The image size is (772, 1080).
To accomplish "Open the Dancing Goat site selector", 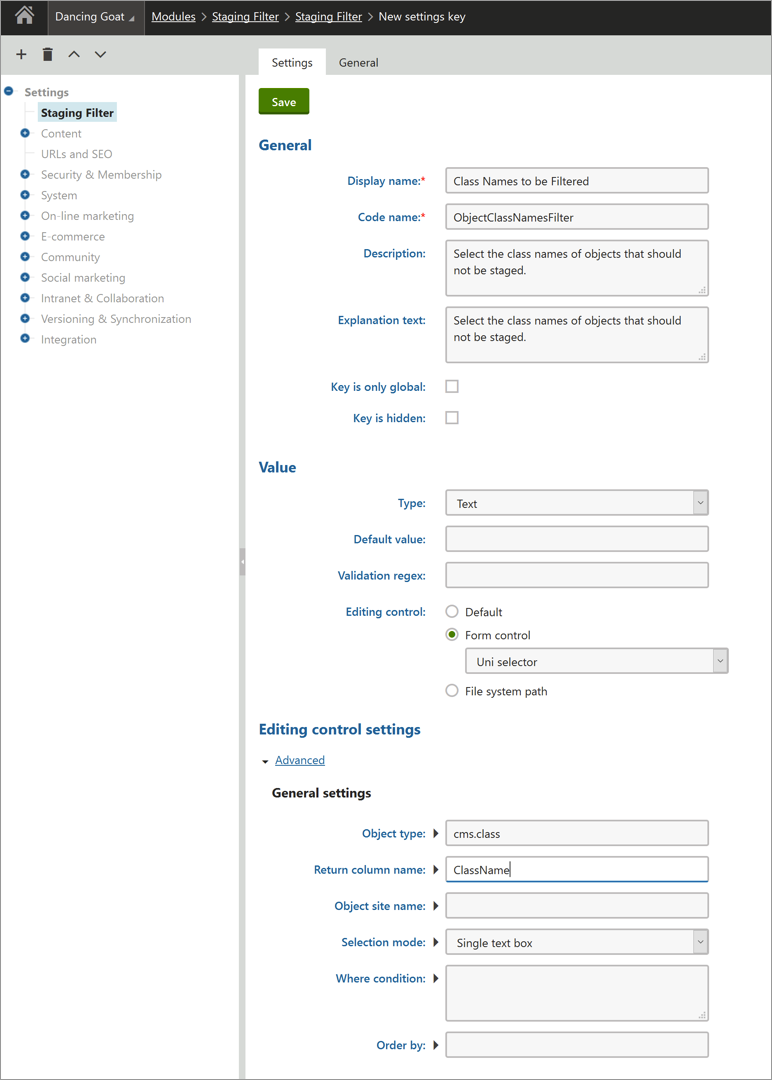I will pyautogui.click(x=95, y=17).
